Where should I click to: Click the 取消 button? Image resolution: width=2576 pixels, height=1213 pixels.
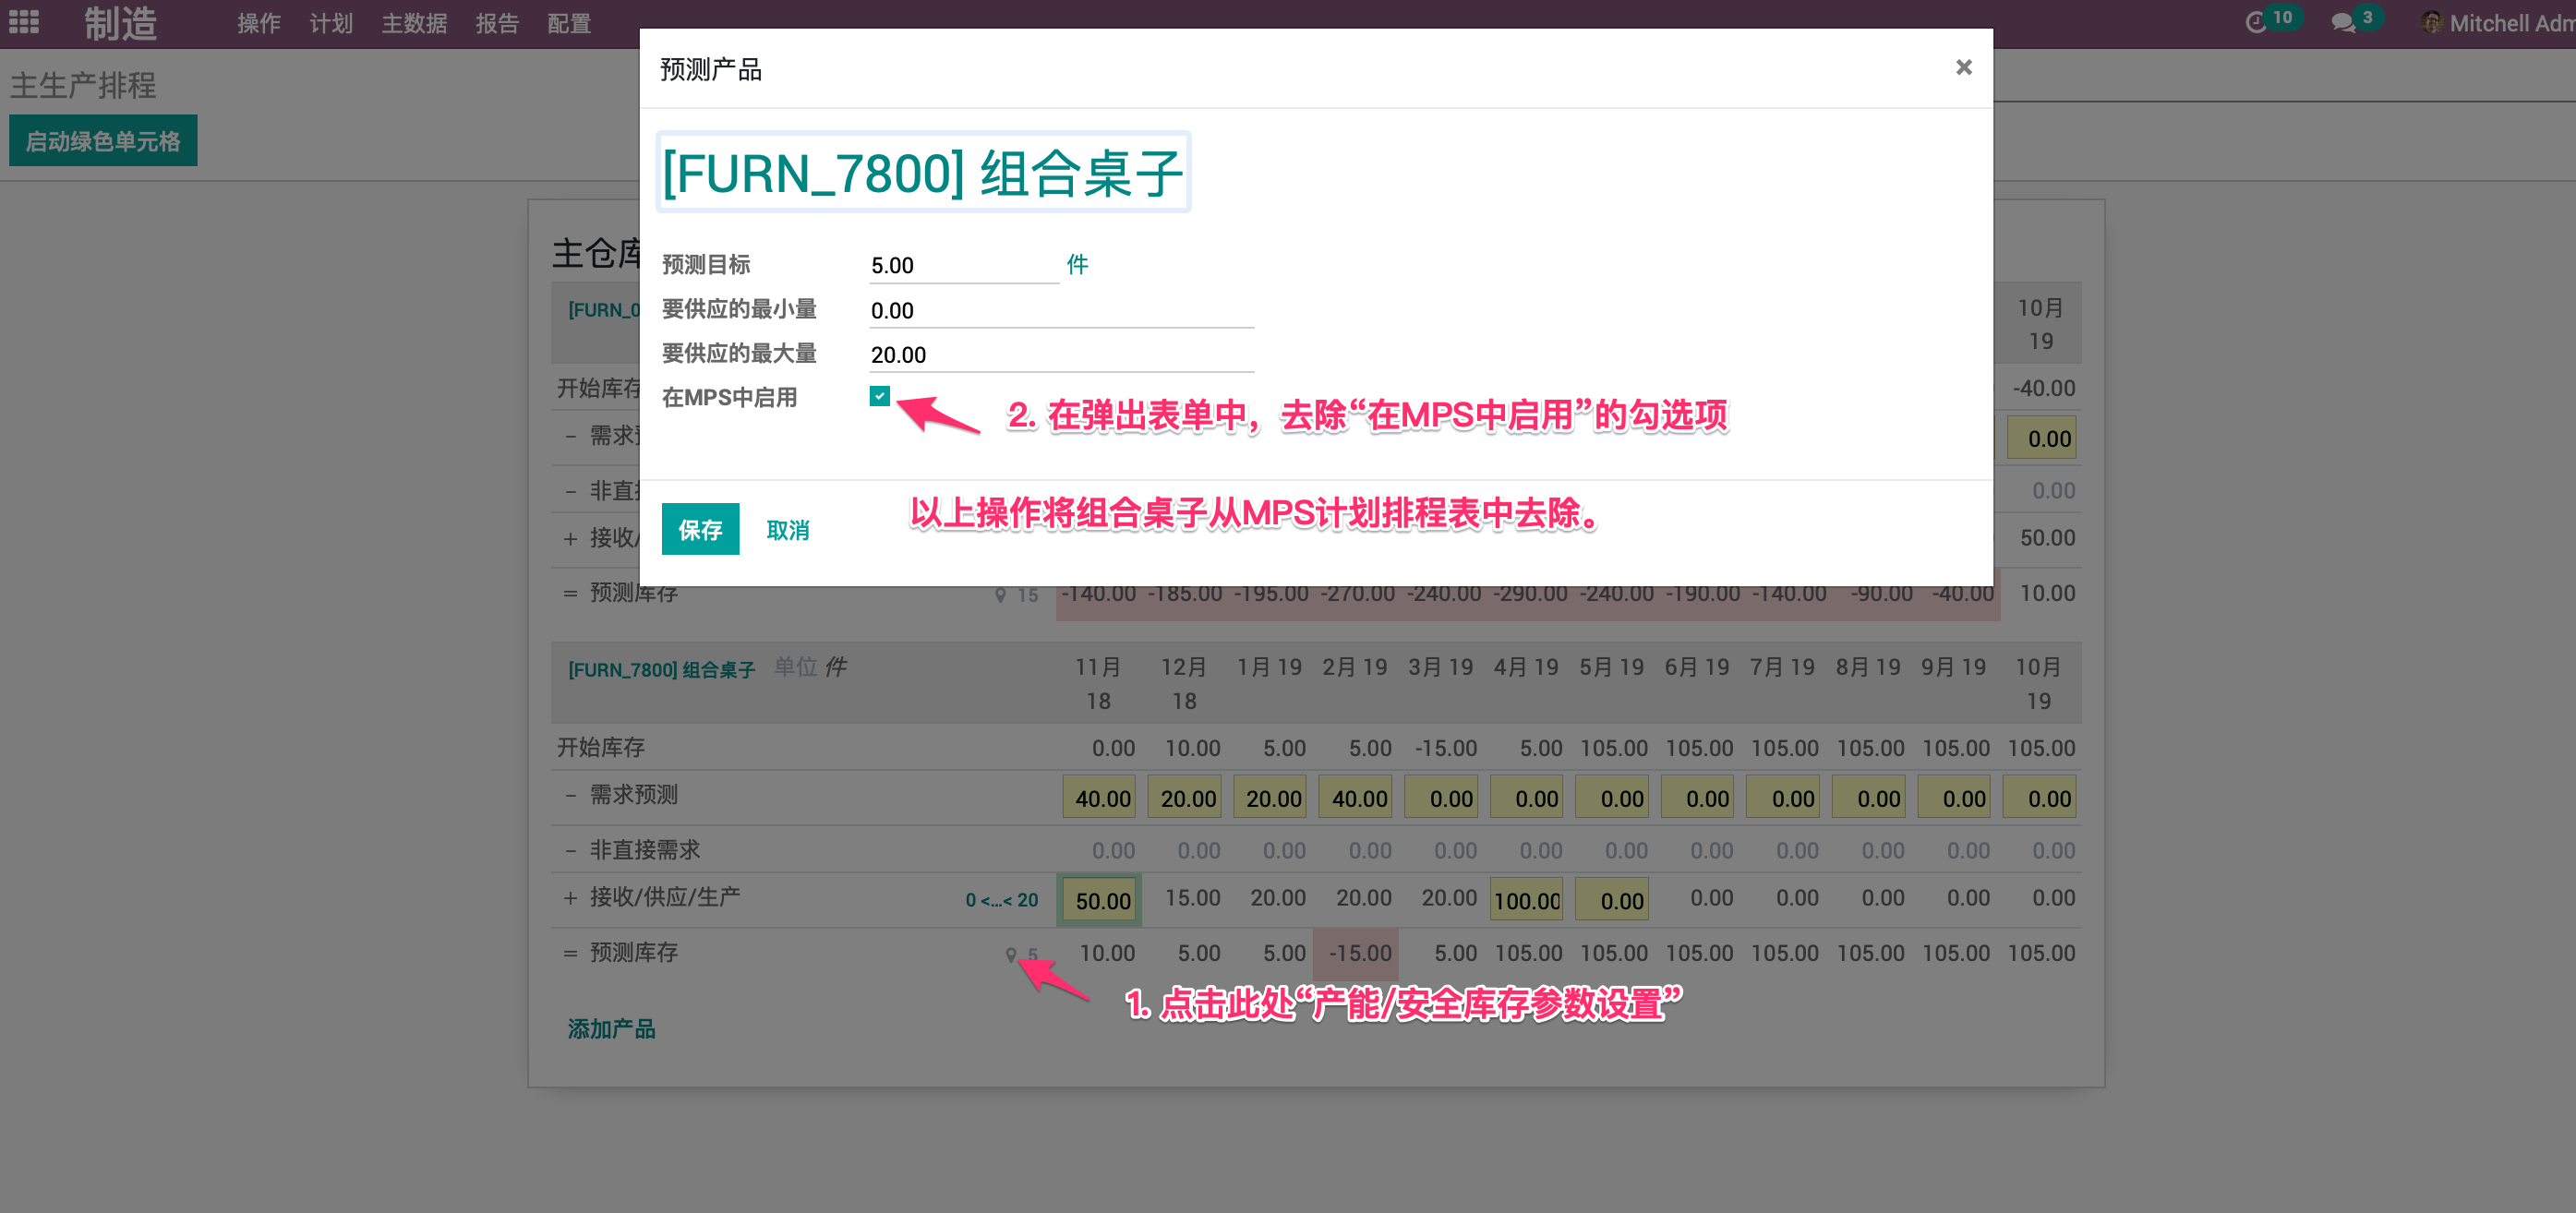pyautogui.click(x=787, y=530)
